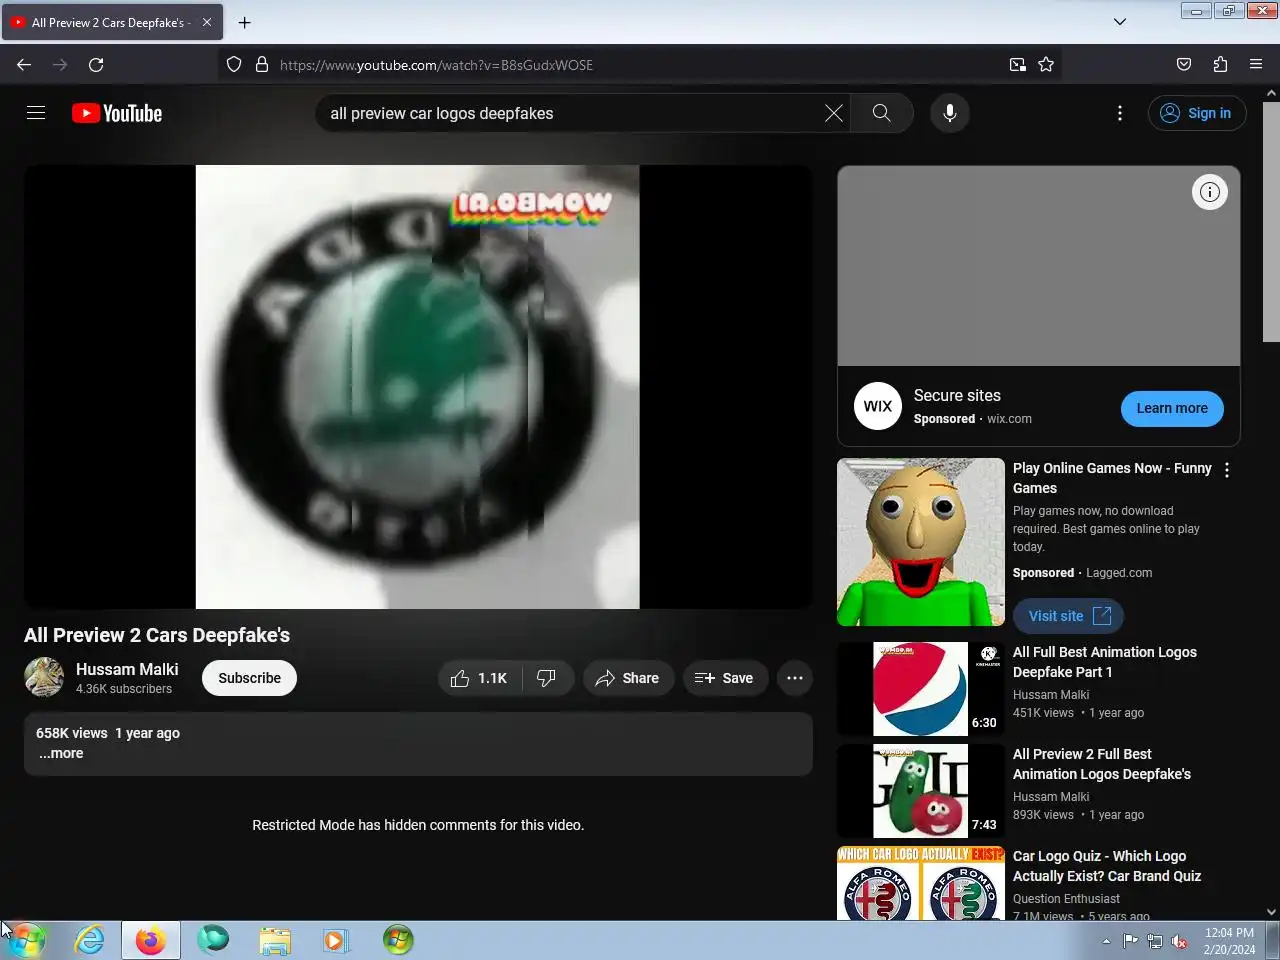Open File Explorer folder in taskbar

pos(274,940)
